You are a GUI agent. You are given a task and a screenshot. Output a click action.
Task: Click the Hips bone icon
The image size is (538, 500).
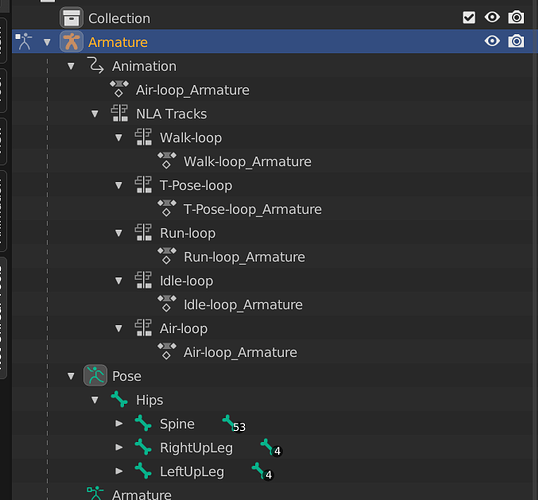click(x=119, y=399)
